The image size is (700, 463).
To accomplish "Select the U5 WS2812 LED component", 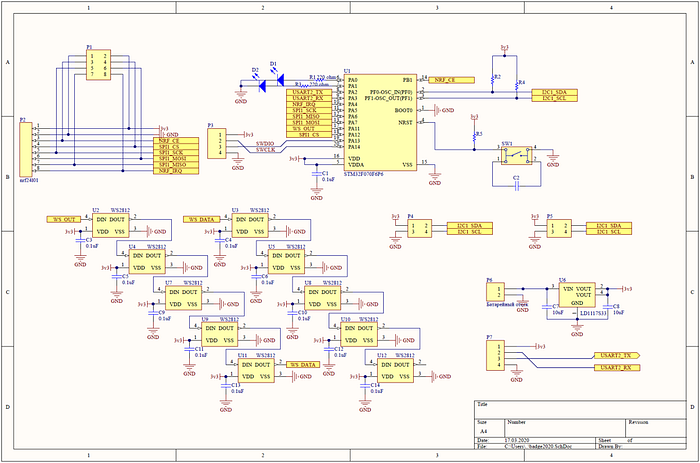I will click(286, 262).
